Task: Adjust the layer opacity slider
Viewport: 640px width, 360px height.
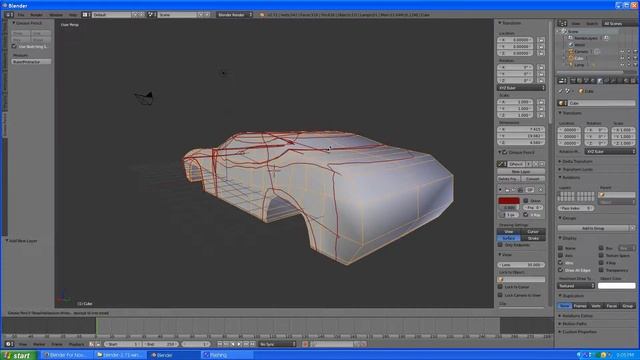Action: [509, 208]
